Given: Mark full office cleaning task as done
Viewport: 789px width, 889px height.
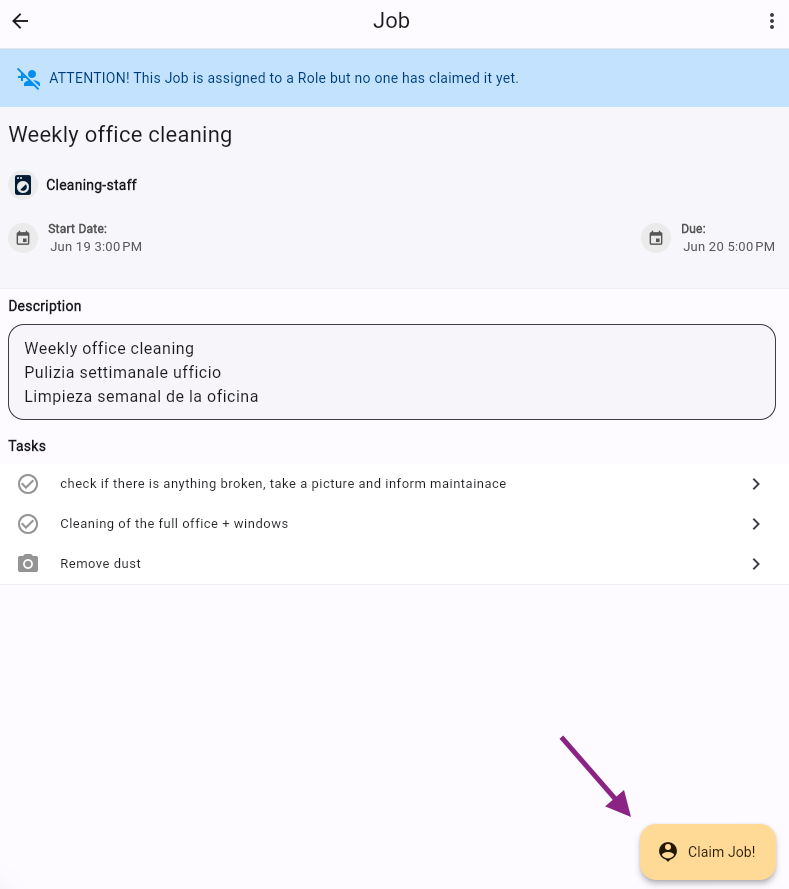Looking at the screenshot, I should [x=28, y=524].
